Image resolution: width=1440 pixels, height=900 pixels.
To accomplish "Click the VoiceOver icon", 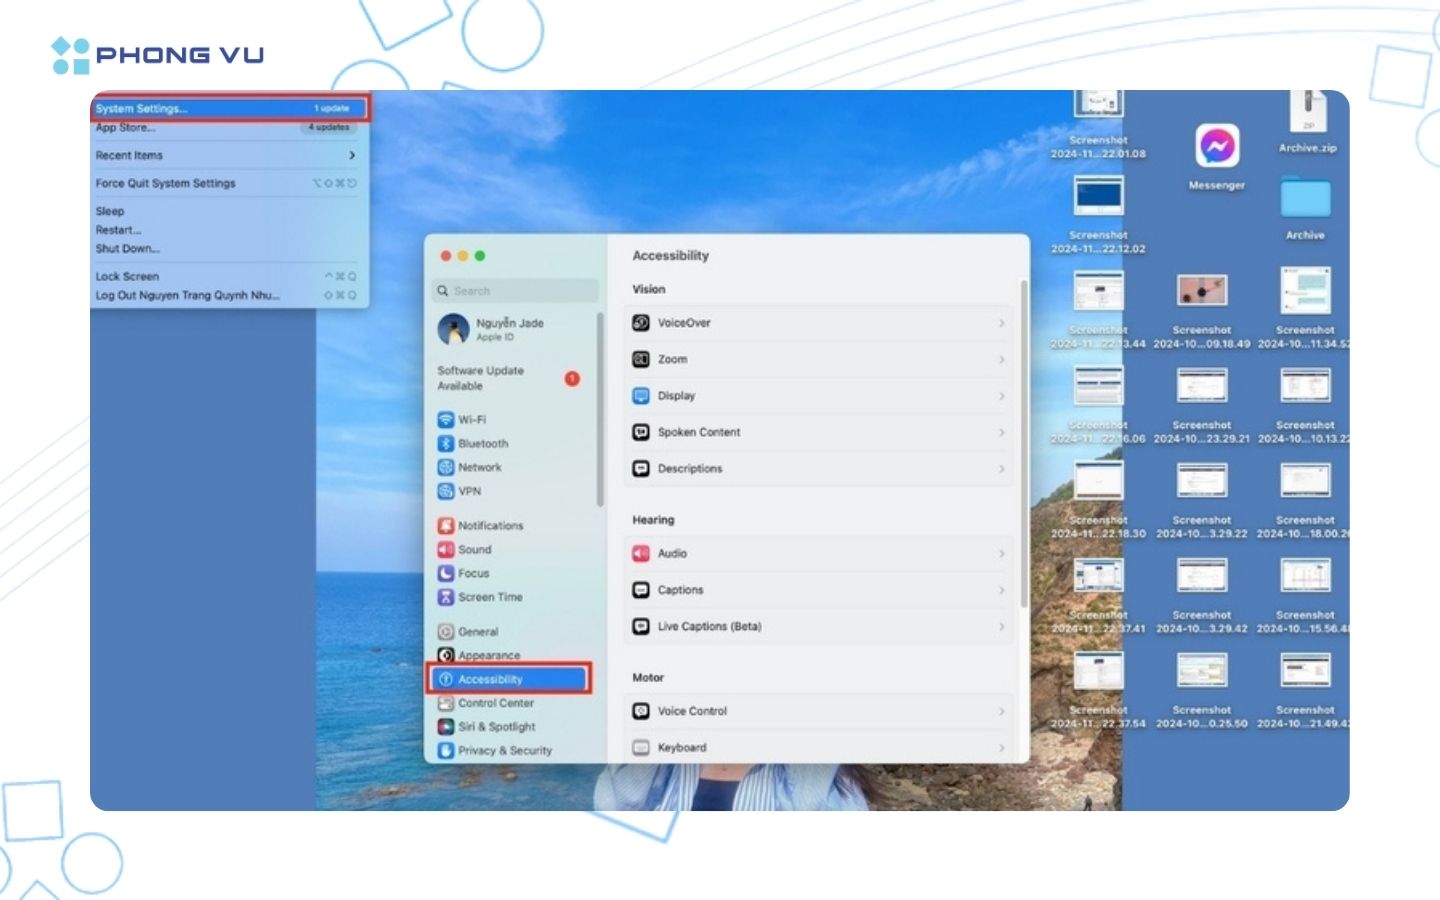I will [x=641, y=323].
